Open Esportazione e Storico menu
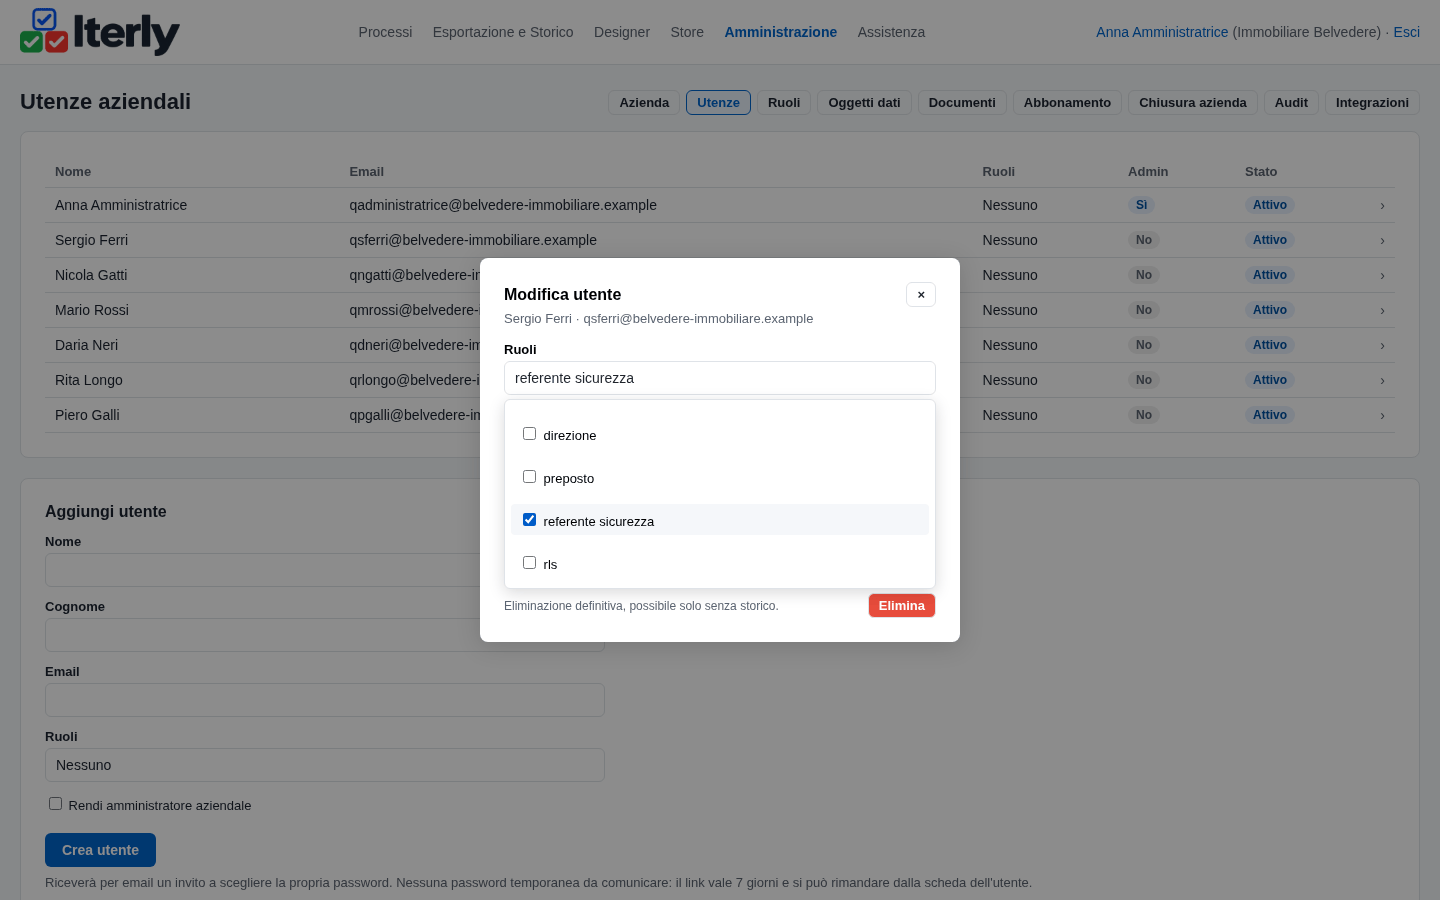Viewport: 1440px width, 900px height. point(503,32)
